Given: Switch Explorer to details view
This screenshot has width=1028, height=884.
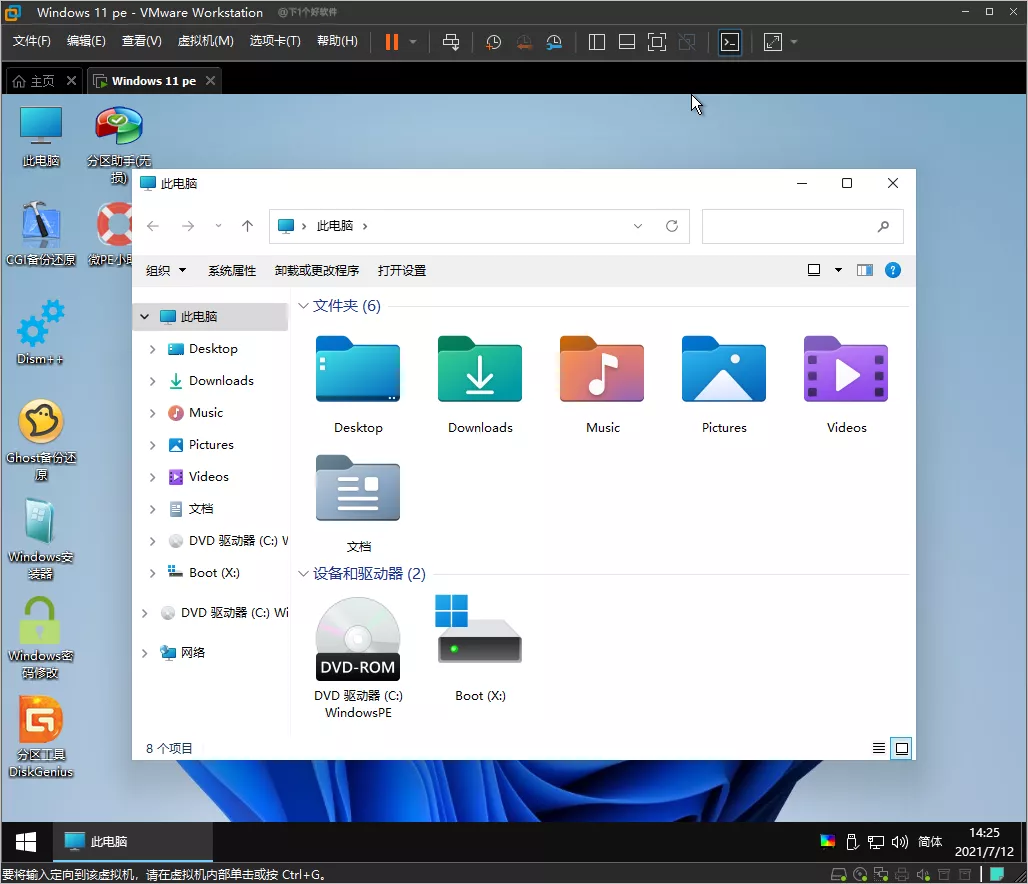Looking at the screenshot, I should tap(879, 748).
